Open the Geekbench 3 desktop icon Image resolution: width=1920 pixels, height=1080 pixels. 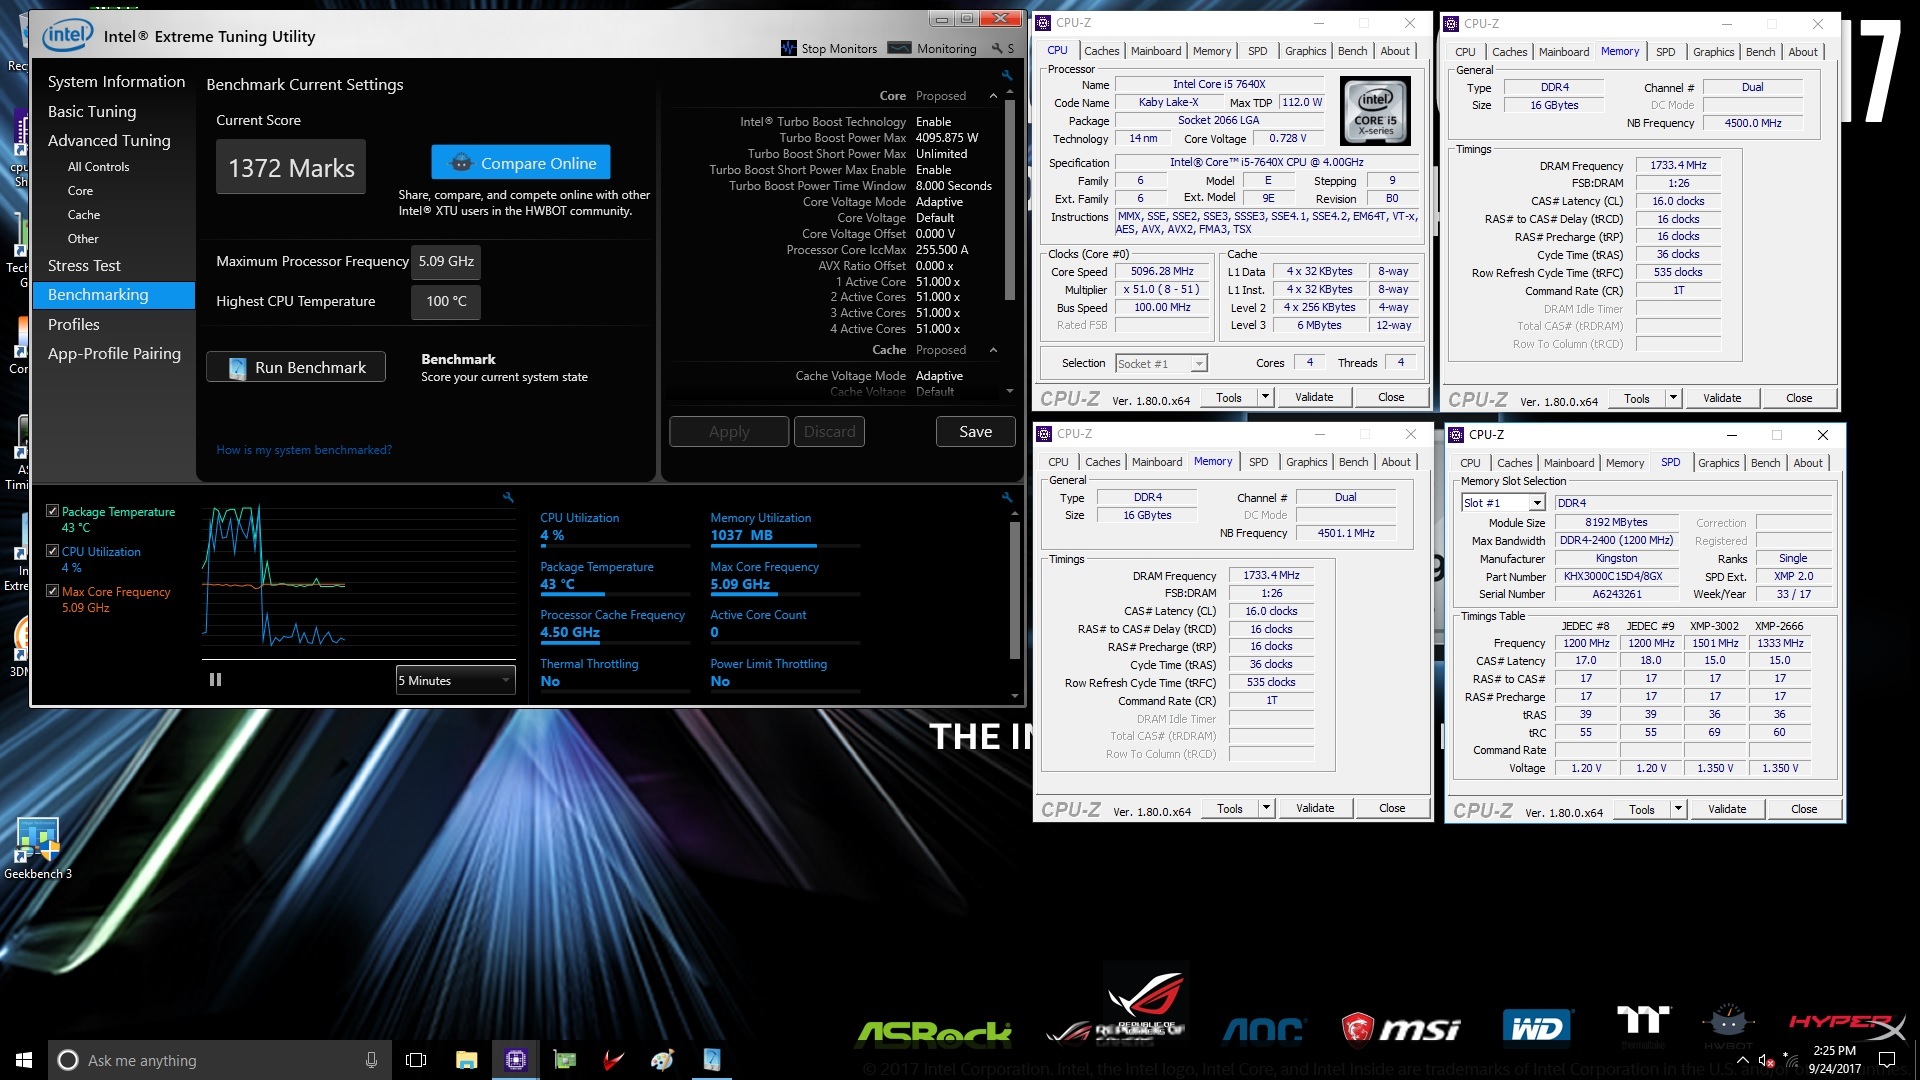tap(38, 848)
